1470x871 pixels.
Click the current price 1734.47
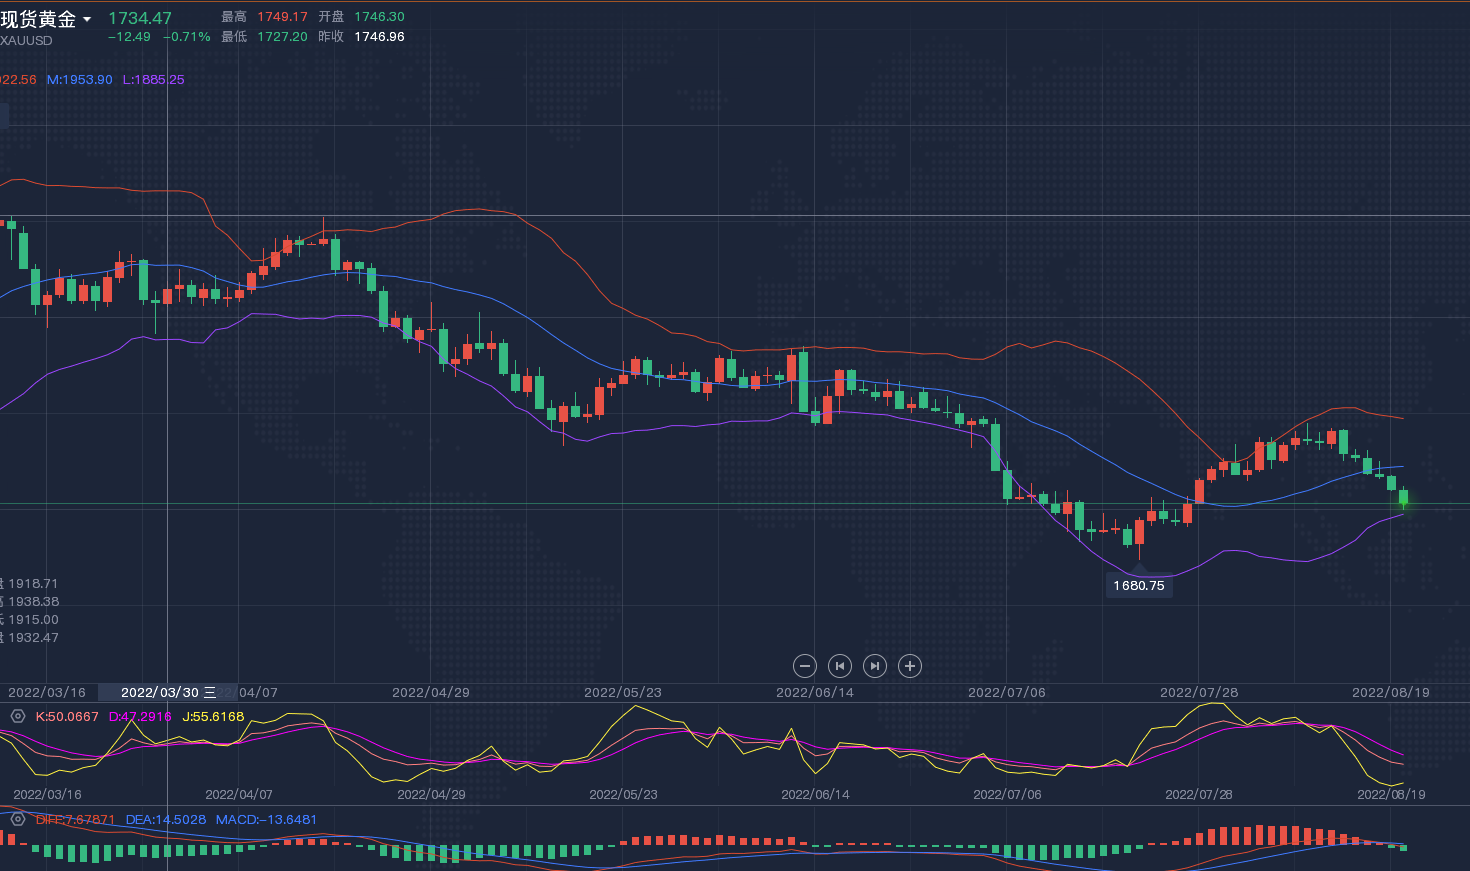click(x=140, y=18)
